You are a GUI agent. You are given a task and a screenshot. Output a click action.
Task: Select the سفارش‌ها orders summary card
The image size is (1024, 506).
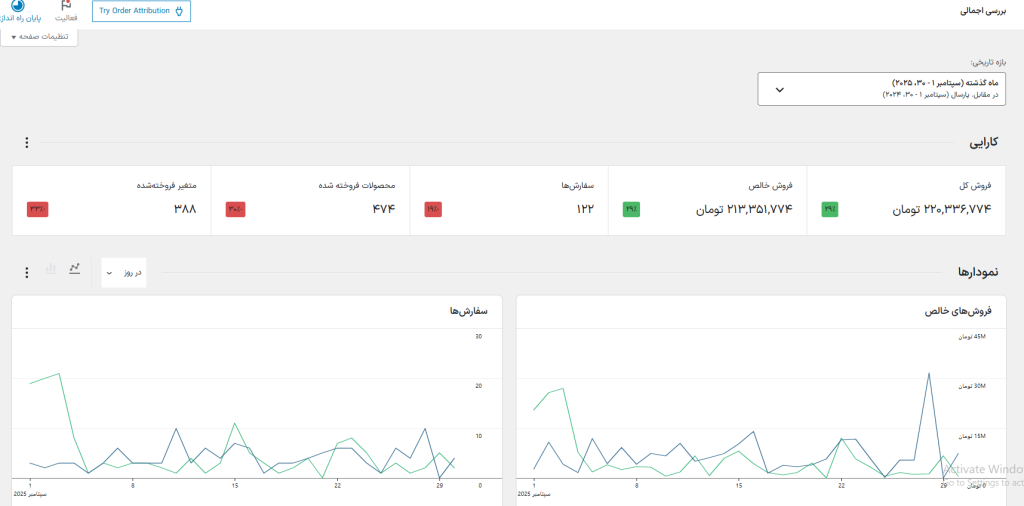tap(509, 200)
